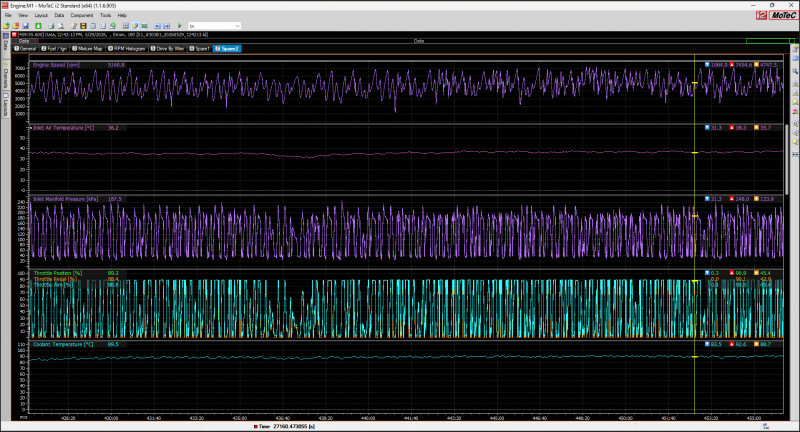Screen dimensions: 800x432
Task: Click the colored grid toolbar icon
Action: click(126, 26)
